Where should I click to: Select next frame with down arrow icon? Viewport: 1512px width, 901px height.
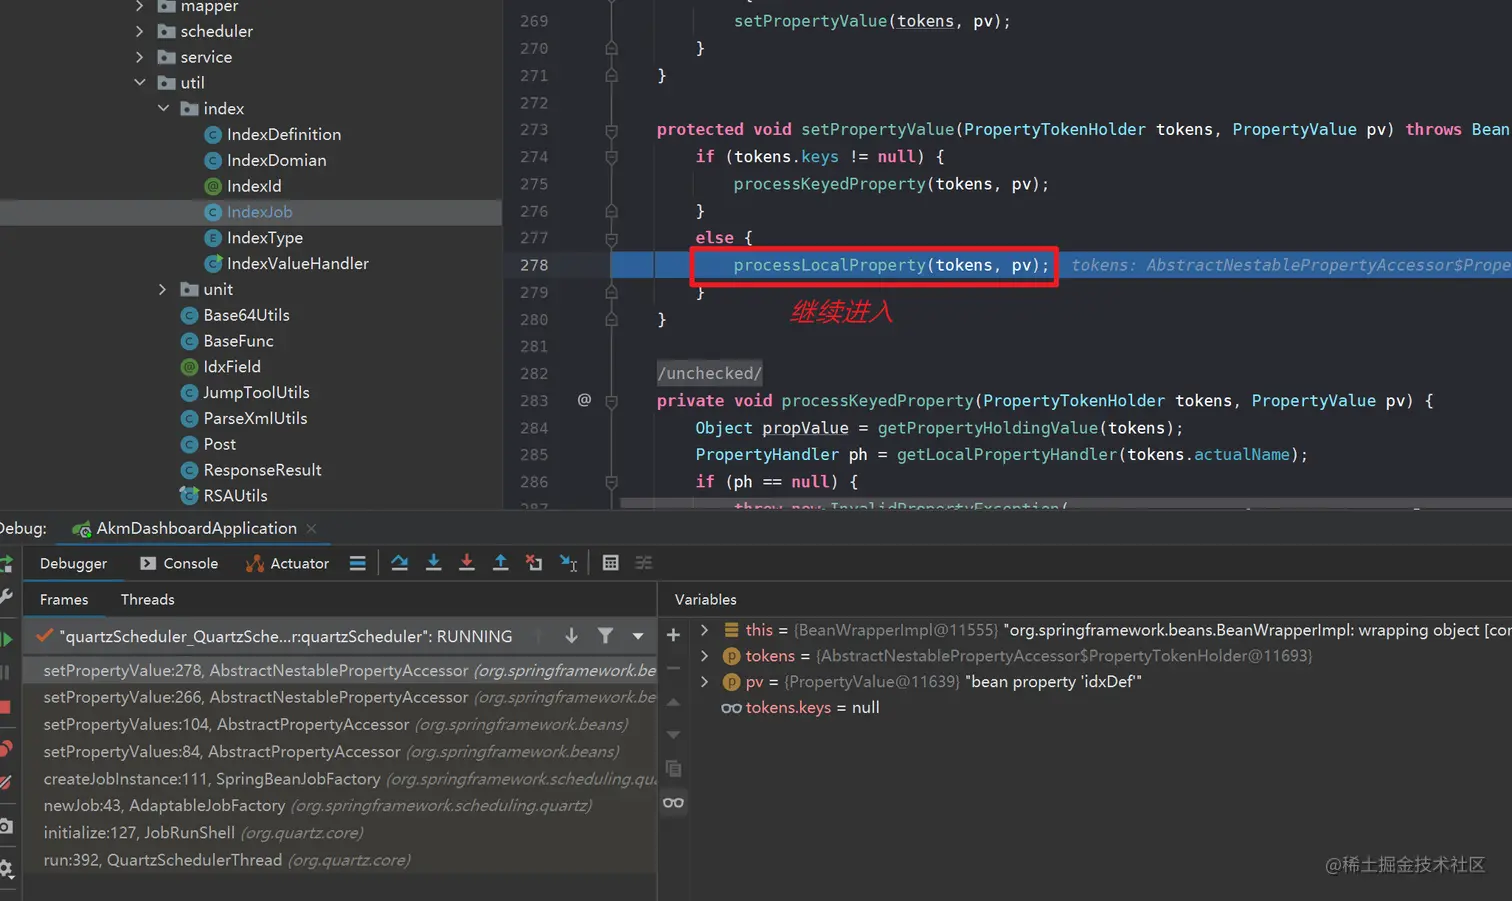click(571, 636)
